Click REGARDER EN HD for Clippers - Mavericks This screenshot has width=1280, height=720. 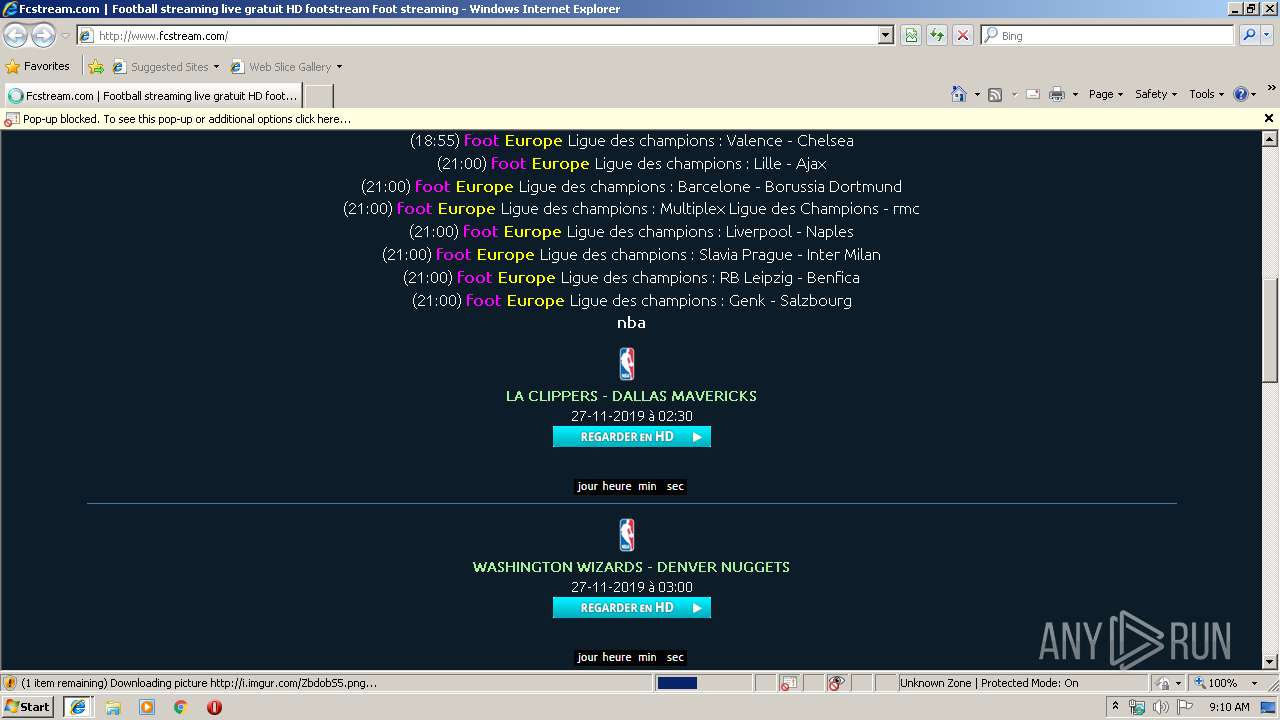pos(631,437)
